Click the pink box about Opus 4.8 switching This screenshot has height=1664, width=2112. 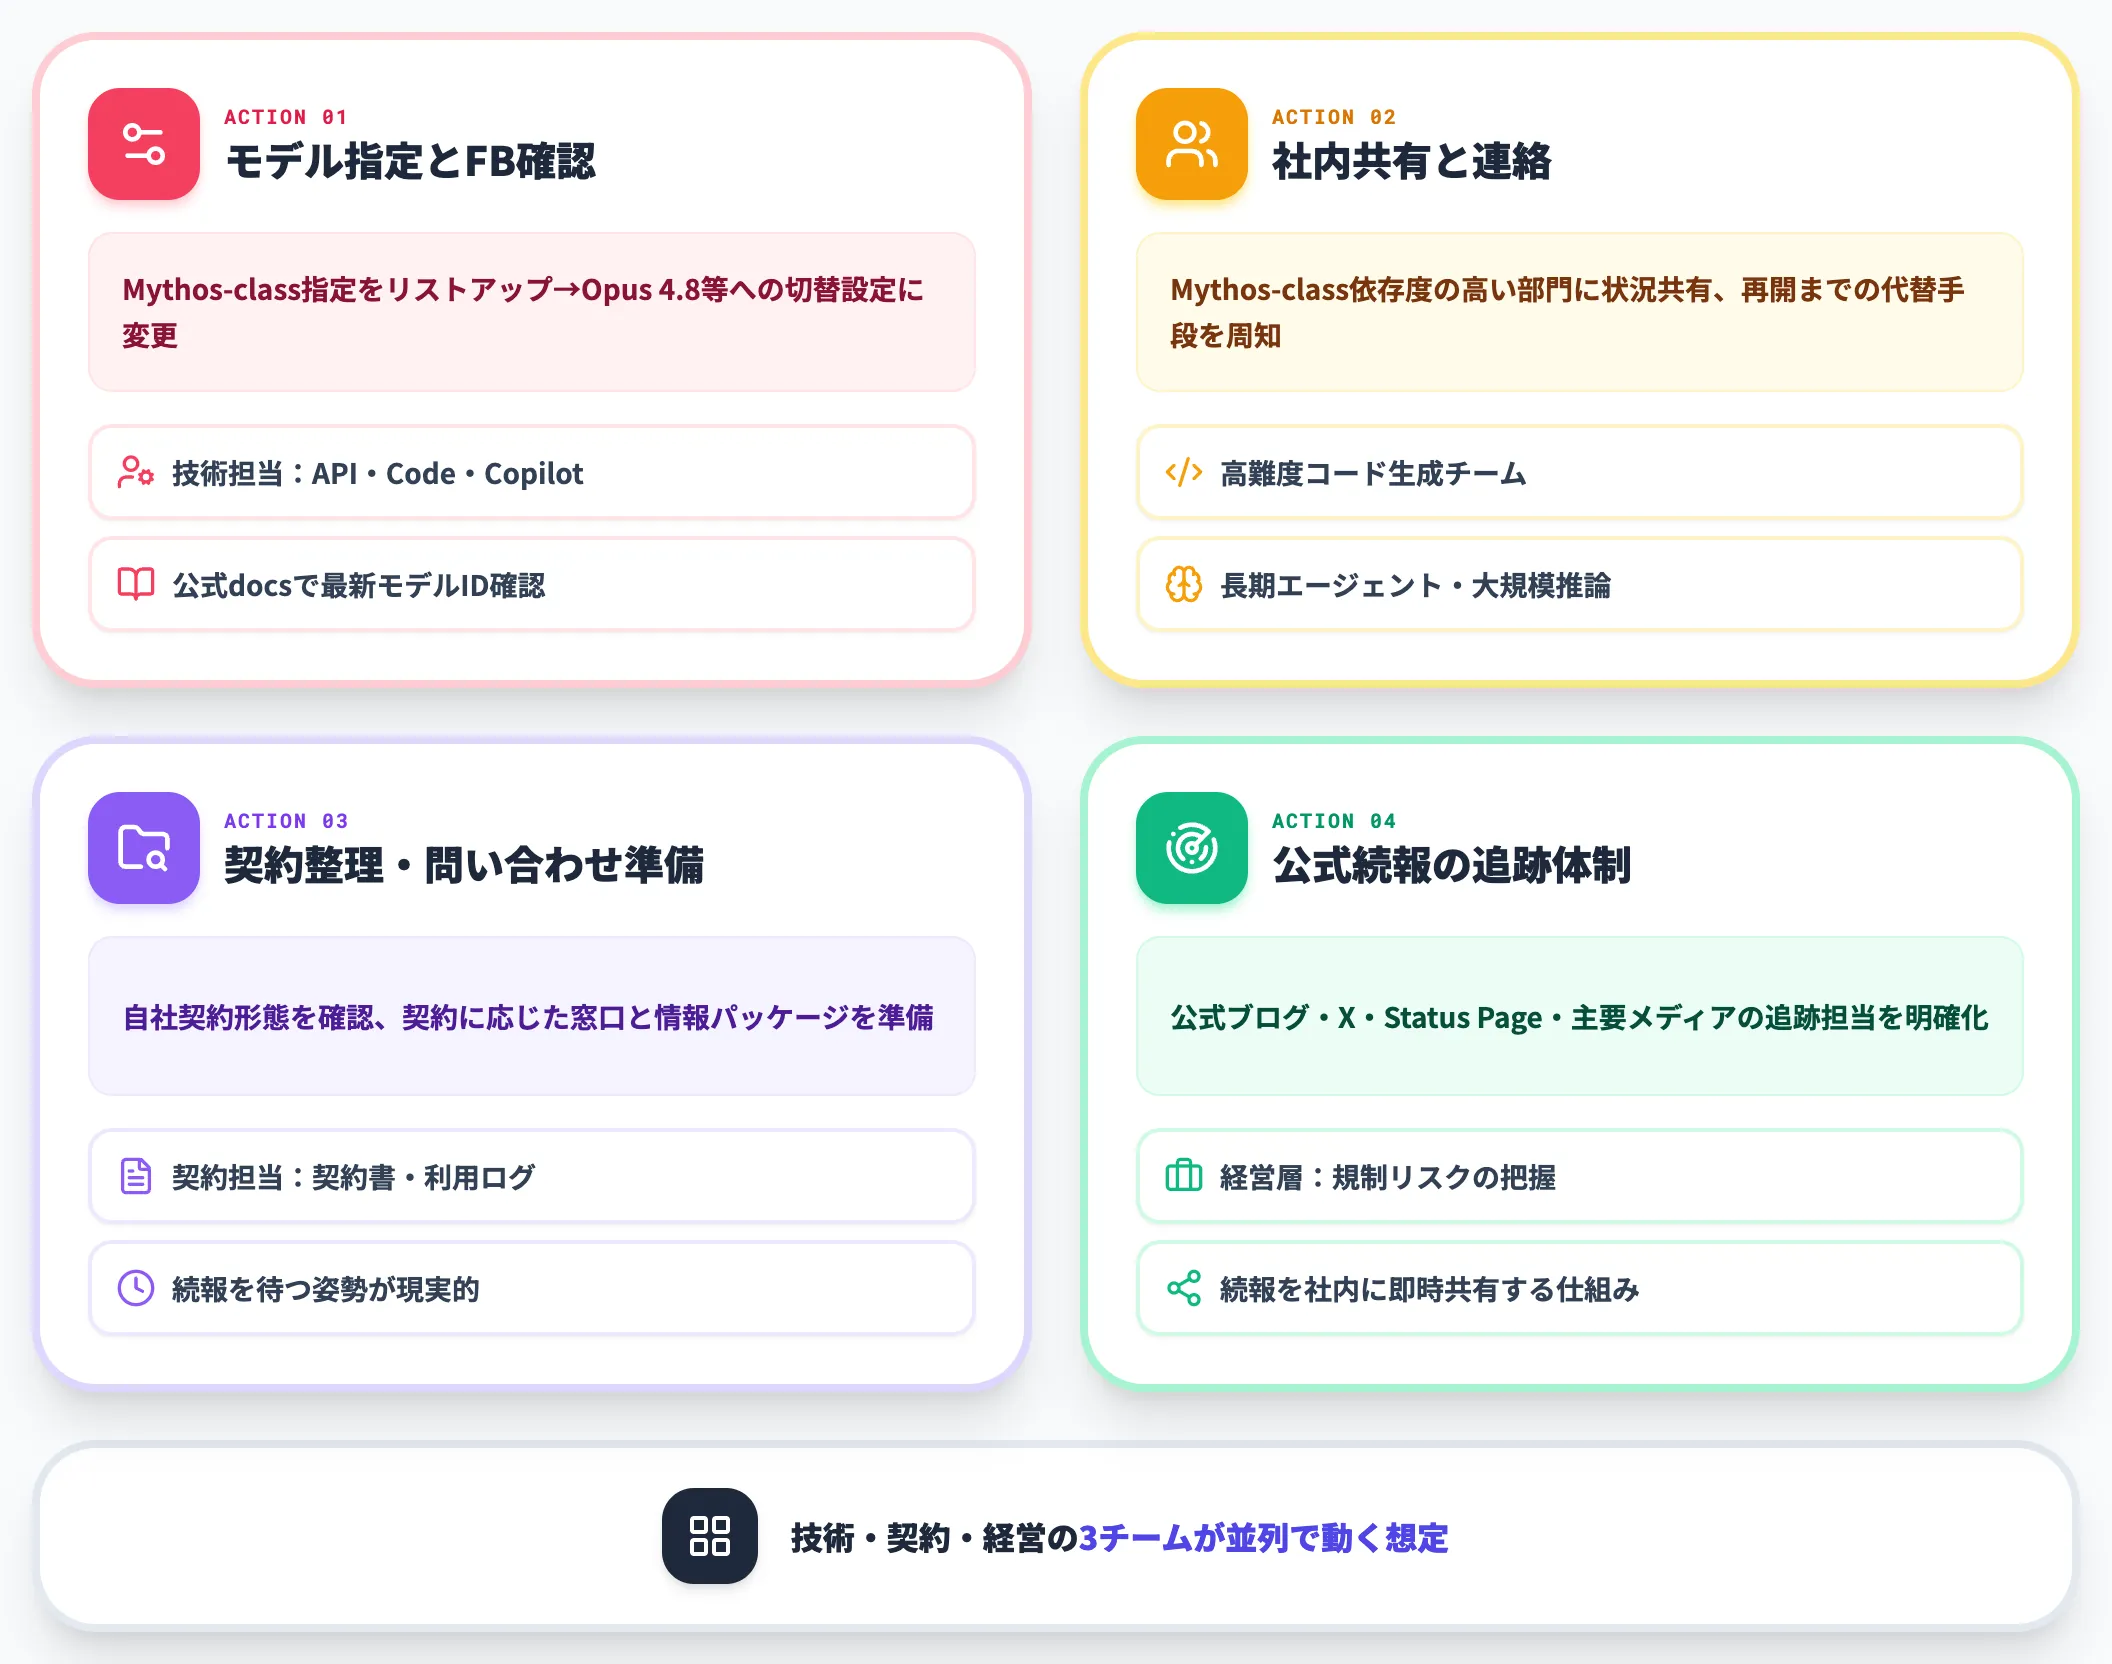coord(532,312)
